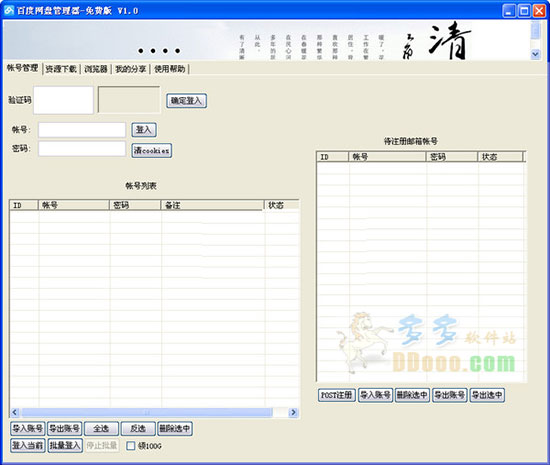Click the 备注 column header in 帐号列表

pos(212,205)
